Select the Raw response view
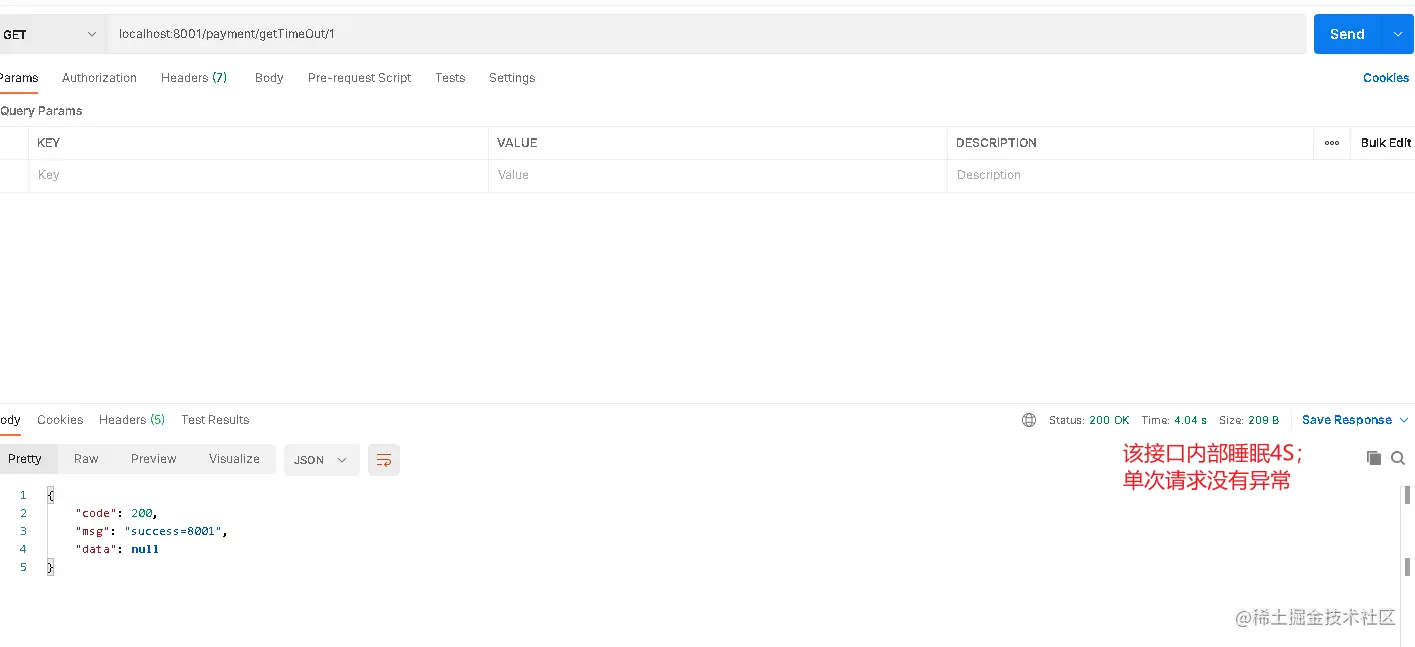 86,459
